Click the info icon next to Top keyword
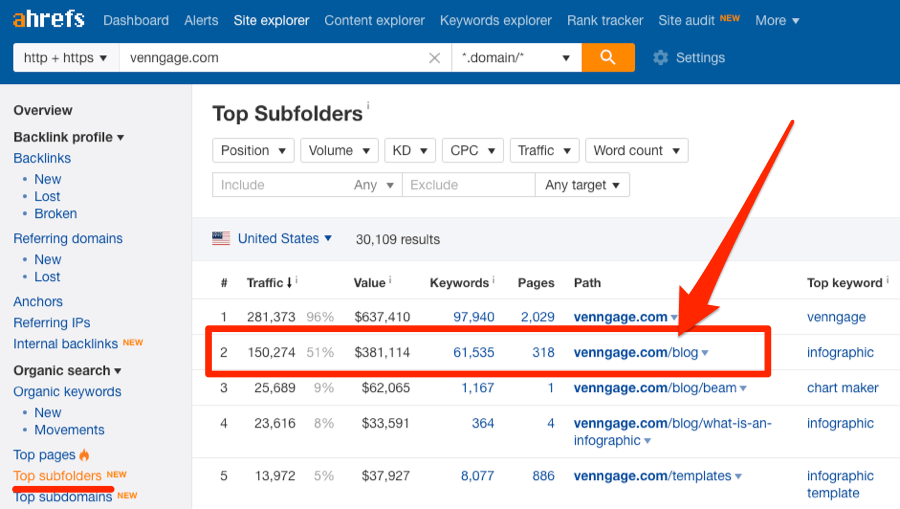Image resolution: width=900 pixels, height=509 pixels. coord(887,279)
